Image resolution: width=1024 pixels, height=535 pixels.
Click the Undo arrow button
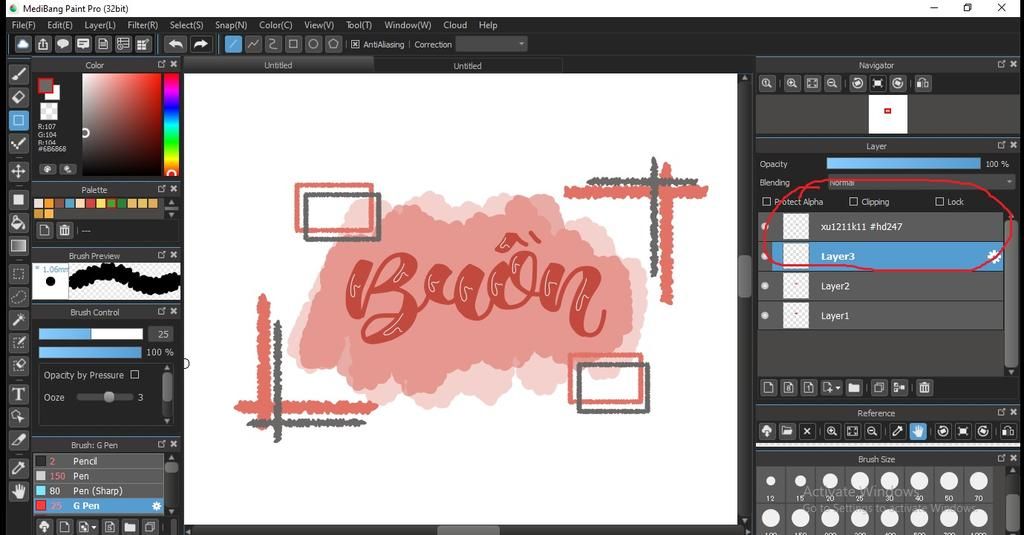pos(175,44)
